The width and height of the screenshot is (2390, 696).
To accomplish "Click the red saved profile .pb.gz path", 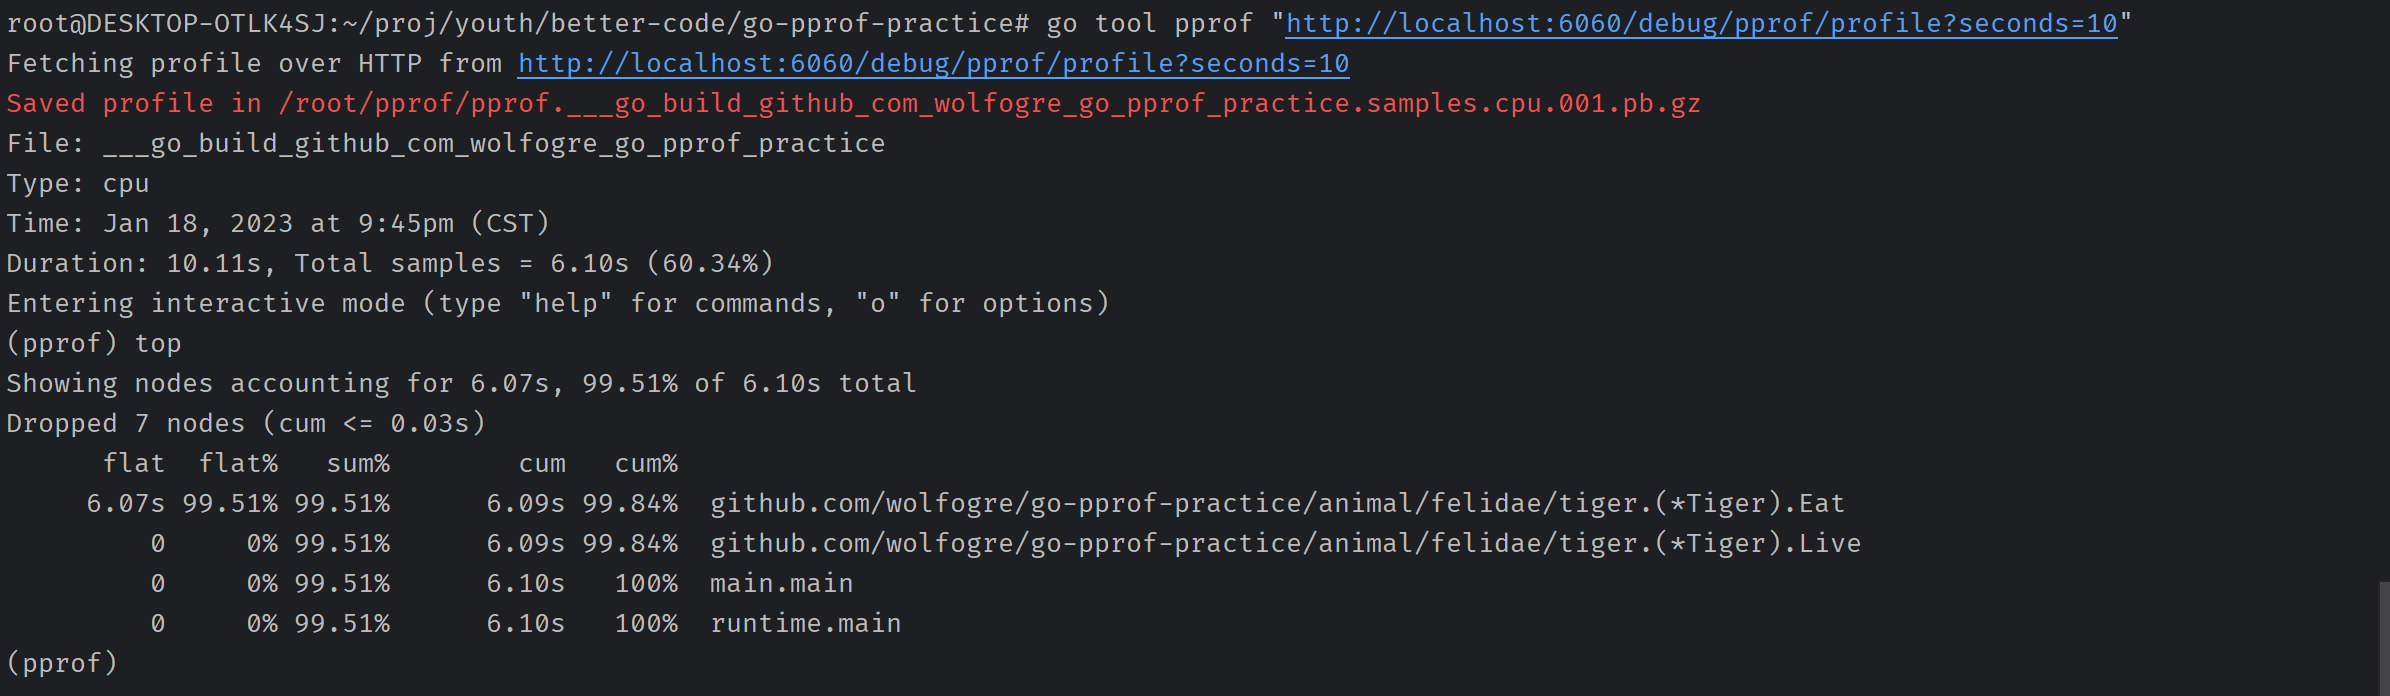I will (x=989, y=103).
